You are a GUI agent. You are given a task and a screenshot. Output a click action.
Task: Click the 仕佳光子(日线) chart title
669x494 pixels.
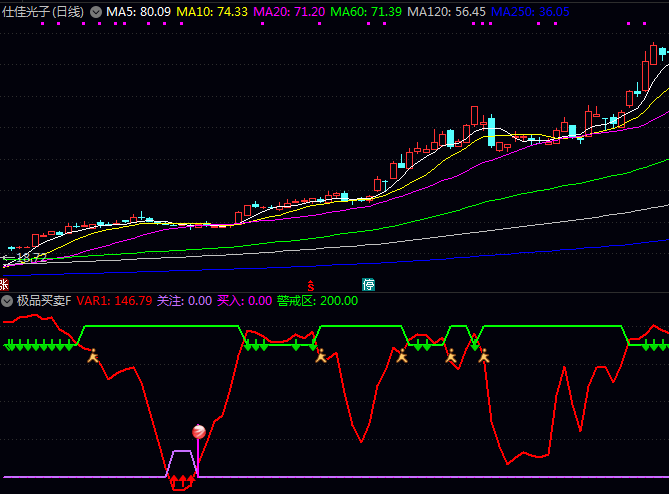pos(43,11)
